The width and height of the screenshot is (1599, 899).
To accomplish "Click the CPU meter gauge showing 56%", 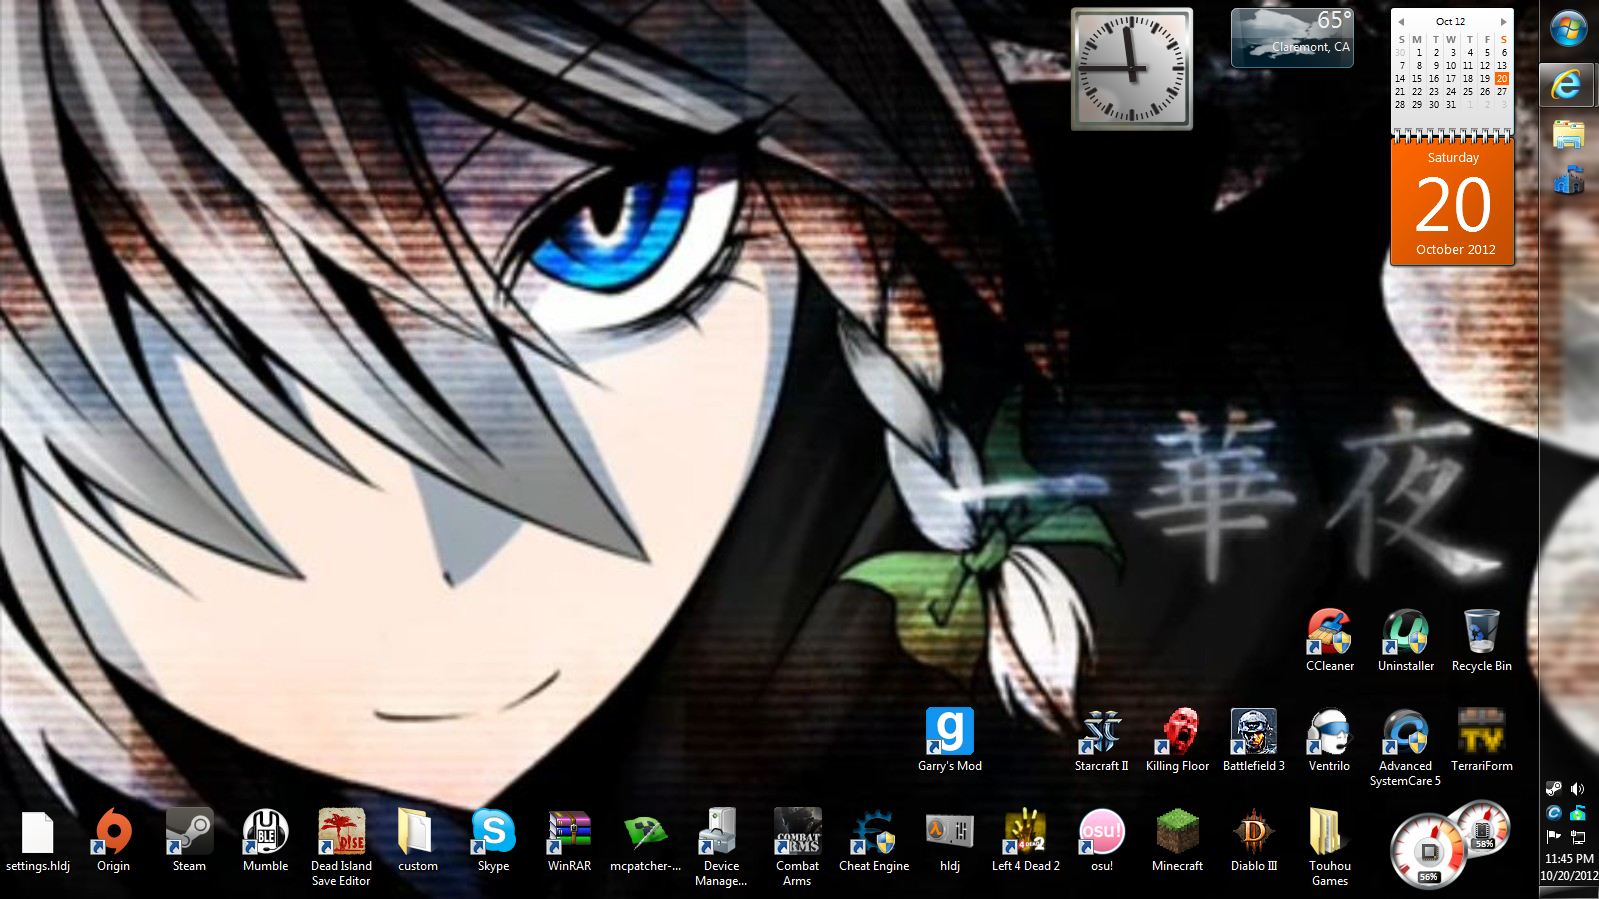I will click(1429, 851).
